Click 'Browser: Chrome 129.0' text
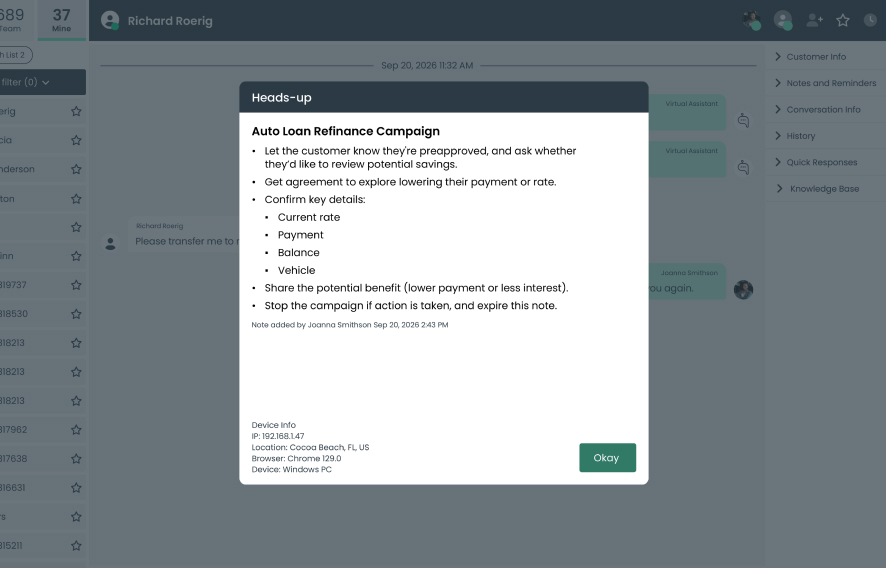886x568 pixels. click(x=296, y=458)
